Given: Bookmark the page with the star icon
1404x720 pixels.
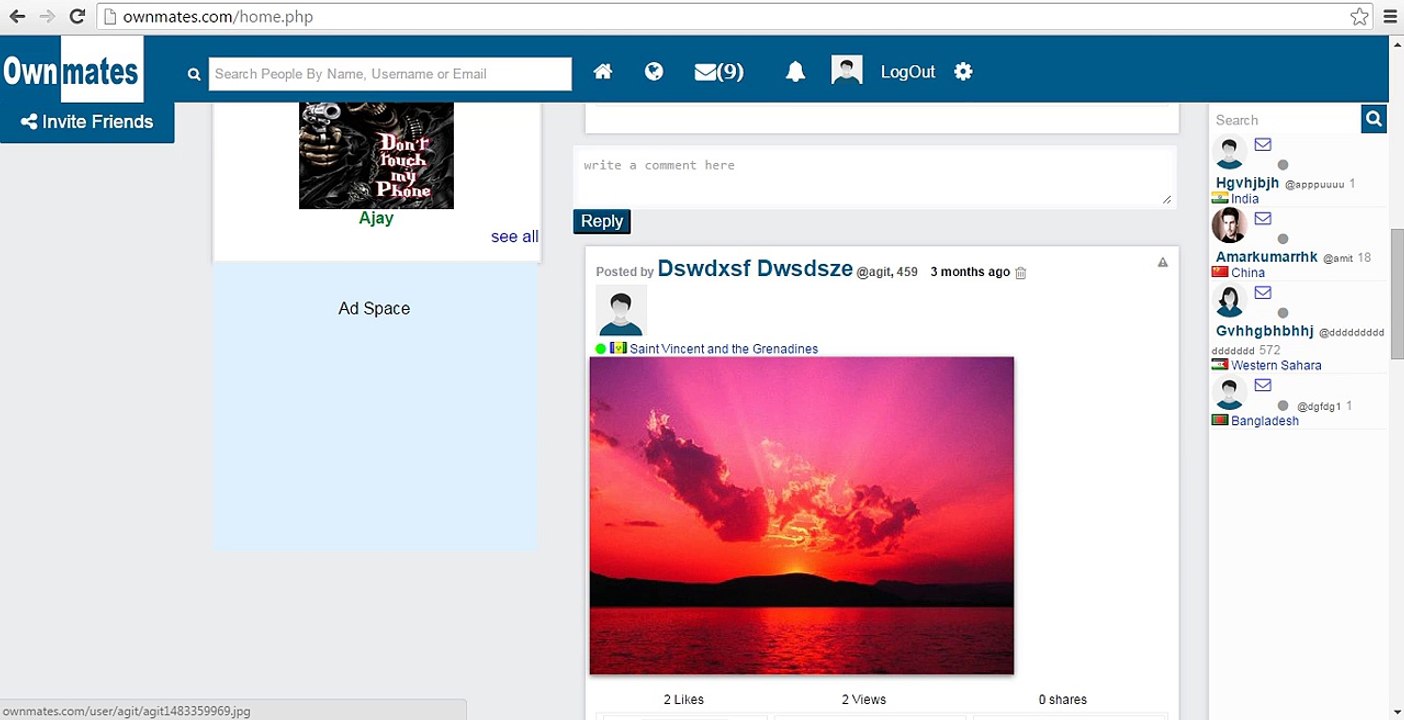Looking at the screenshot, I should tap(1359, 16).
